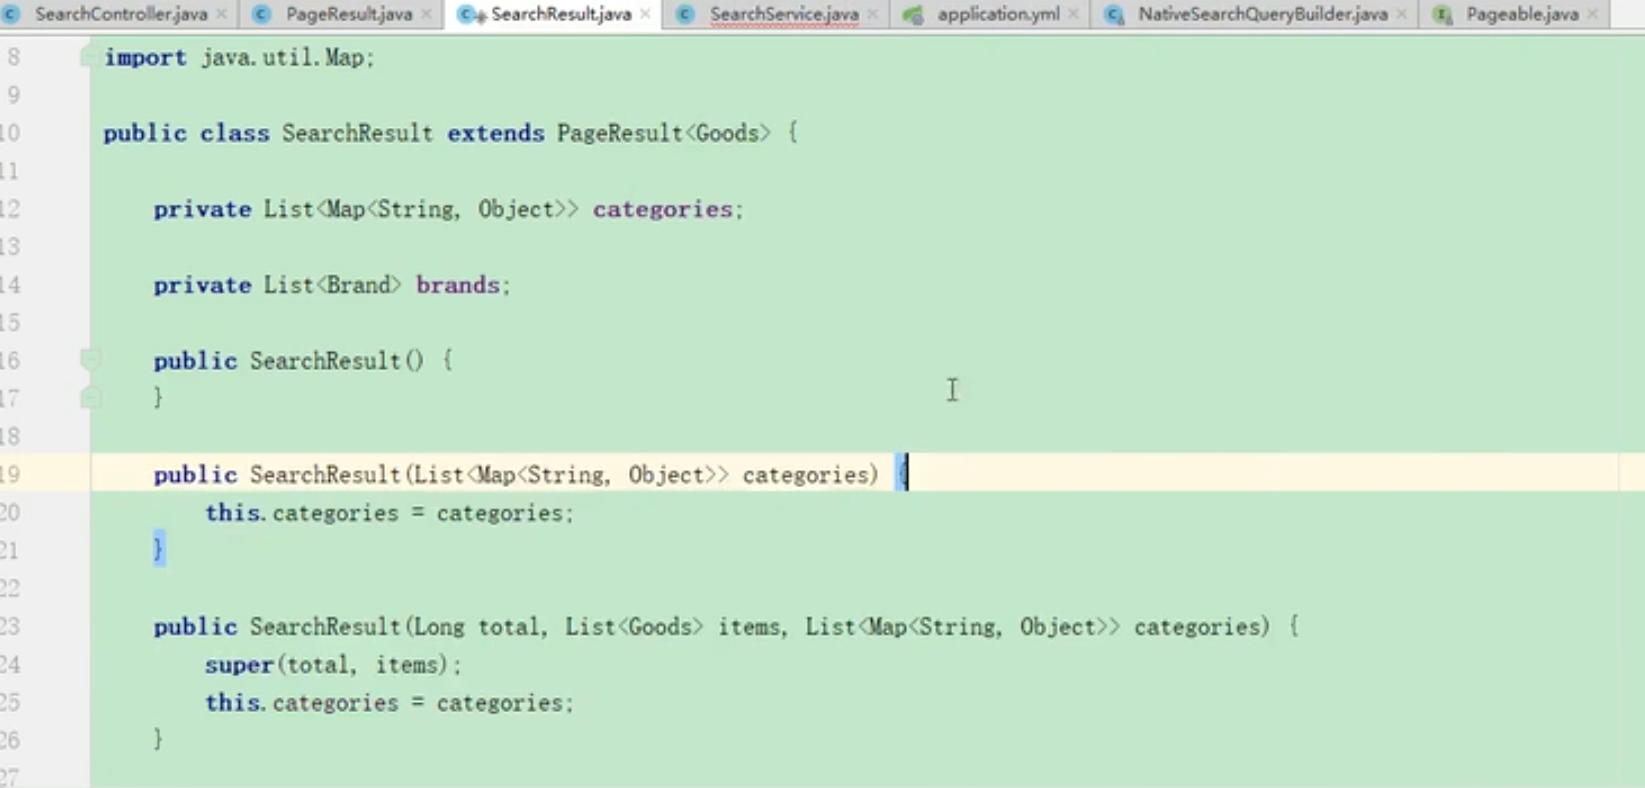Click the closing brace on line 26
1645x788 pixels.
pyautogui.click(x=158, y=740)
